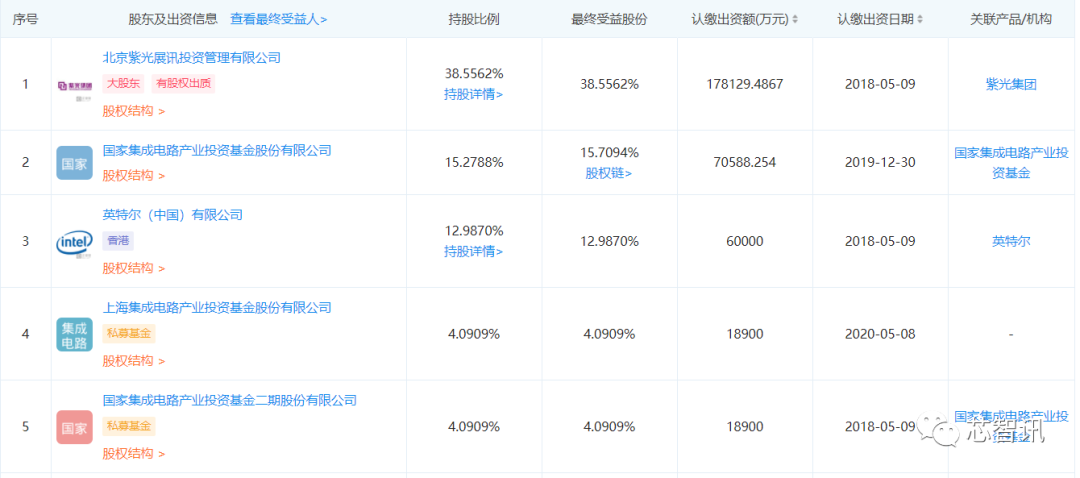
Task: Open 国家集成电路产业投资基金二期股份有限公司 link
Action: coord(229,400)
